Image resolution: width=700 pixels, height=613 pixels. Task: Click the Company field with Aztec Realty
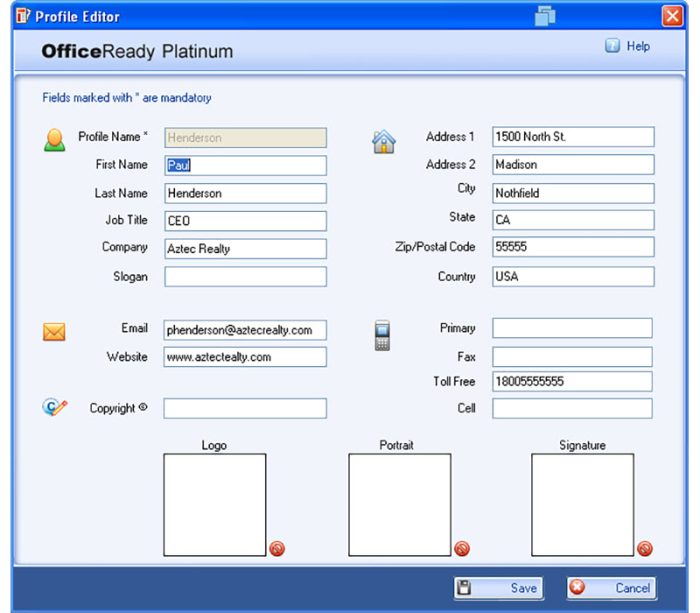[245, 249]
